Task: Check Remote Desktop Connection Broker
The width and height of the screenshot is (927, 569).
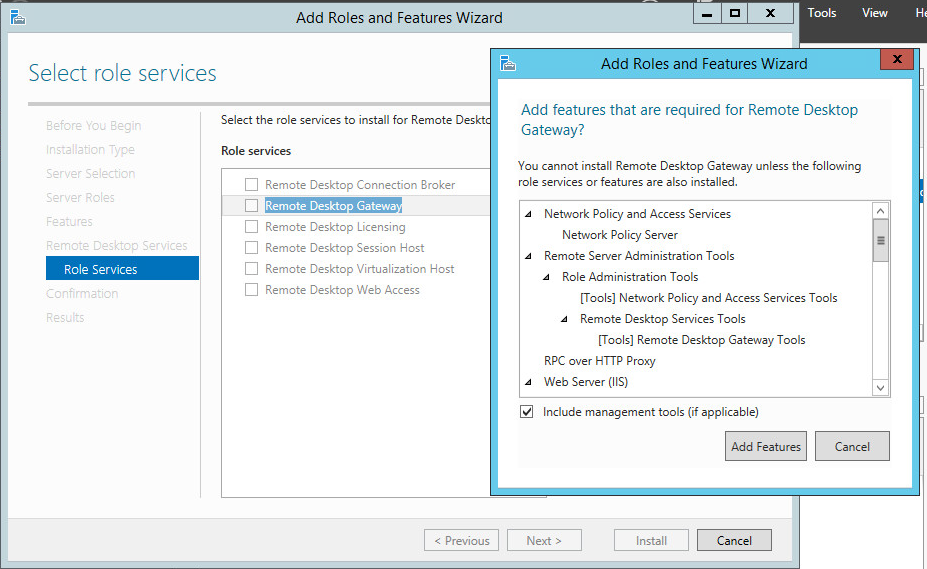Action: click(x=252, y=185)
